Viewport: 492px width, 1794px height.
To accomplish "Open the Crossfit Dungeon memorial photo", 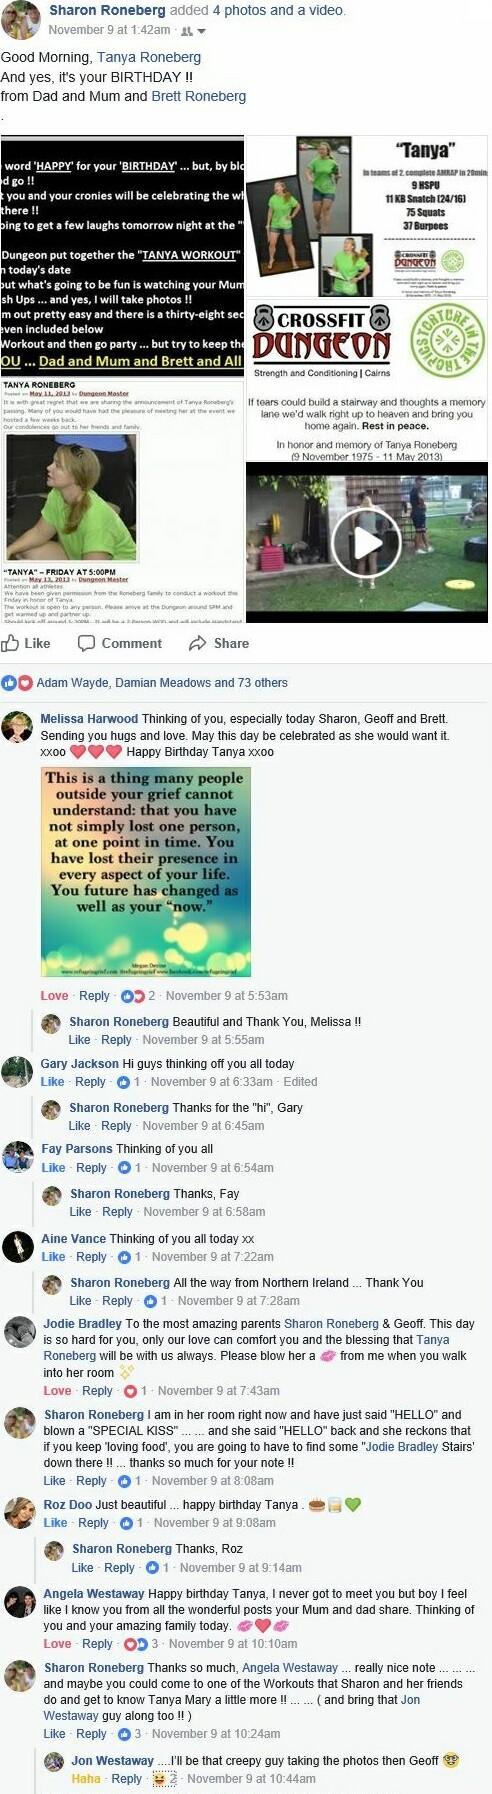I will [x=367, y=382].
